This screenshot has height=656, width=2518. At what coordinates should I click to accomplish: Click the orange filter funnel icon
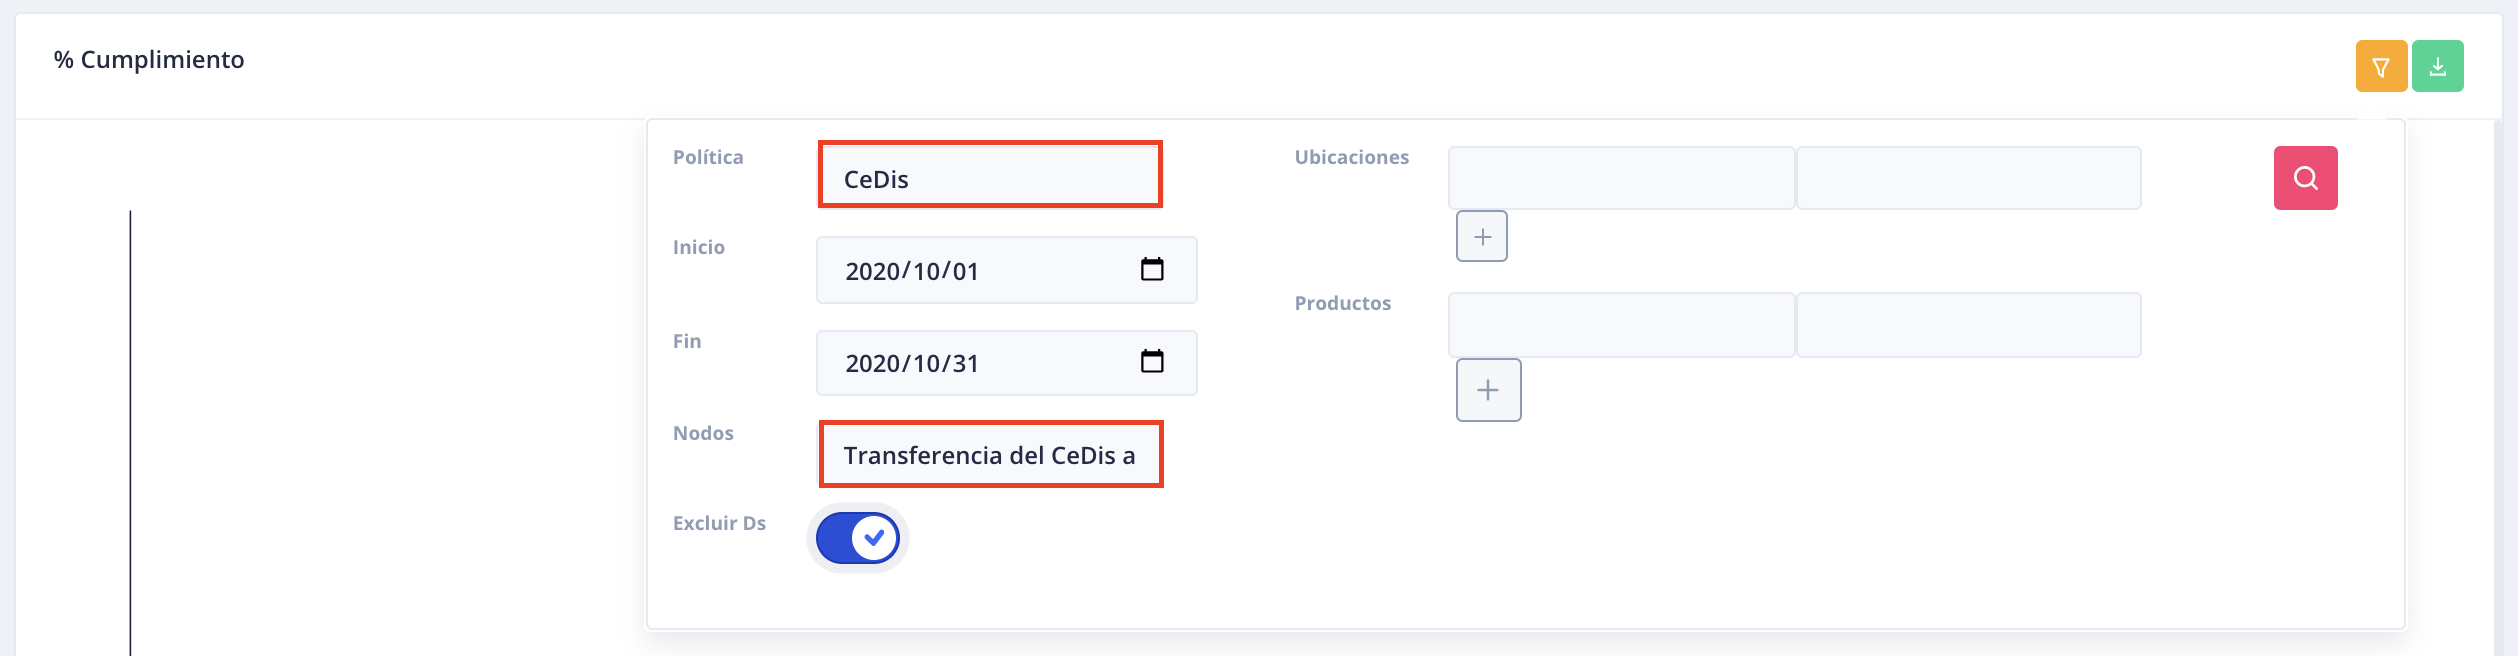pos(2380,67)
